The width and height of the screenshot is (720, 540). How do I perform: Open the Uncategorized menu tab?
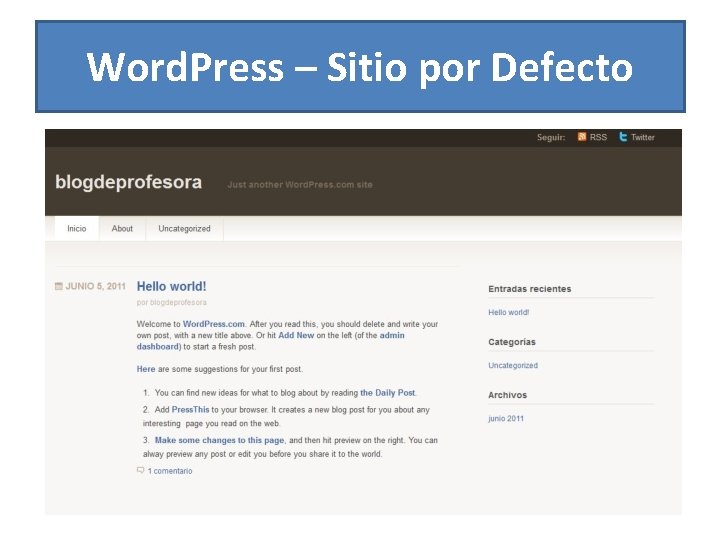click(x=184, y=228)
